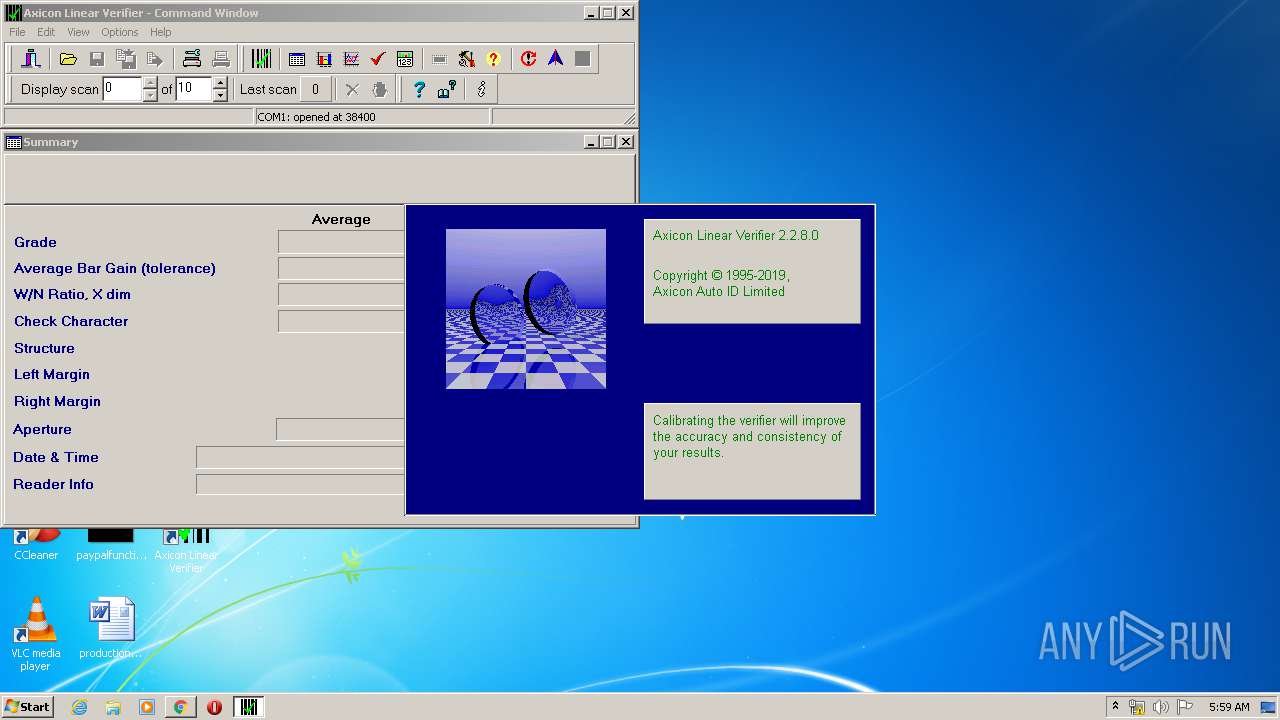Click the total scans field showing 10
Viewport: 1280px width, 720px height.
(x=194, y=89)
